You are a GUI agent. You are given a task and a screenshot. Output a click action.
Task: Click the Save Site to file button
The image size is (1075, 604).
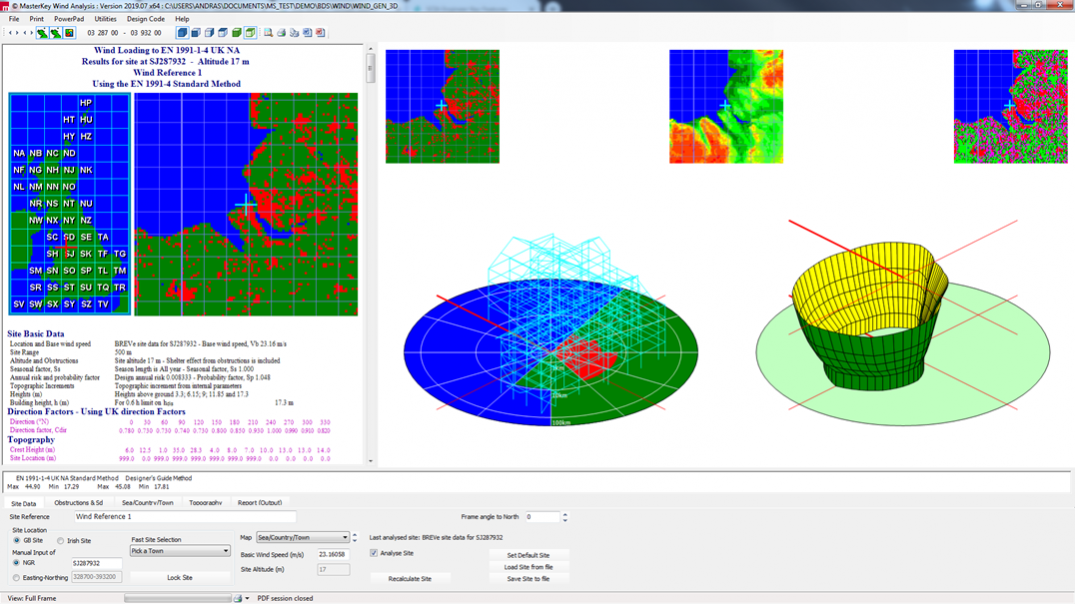click(x=528, y=579)
